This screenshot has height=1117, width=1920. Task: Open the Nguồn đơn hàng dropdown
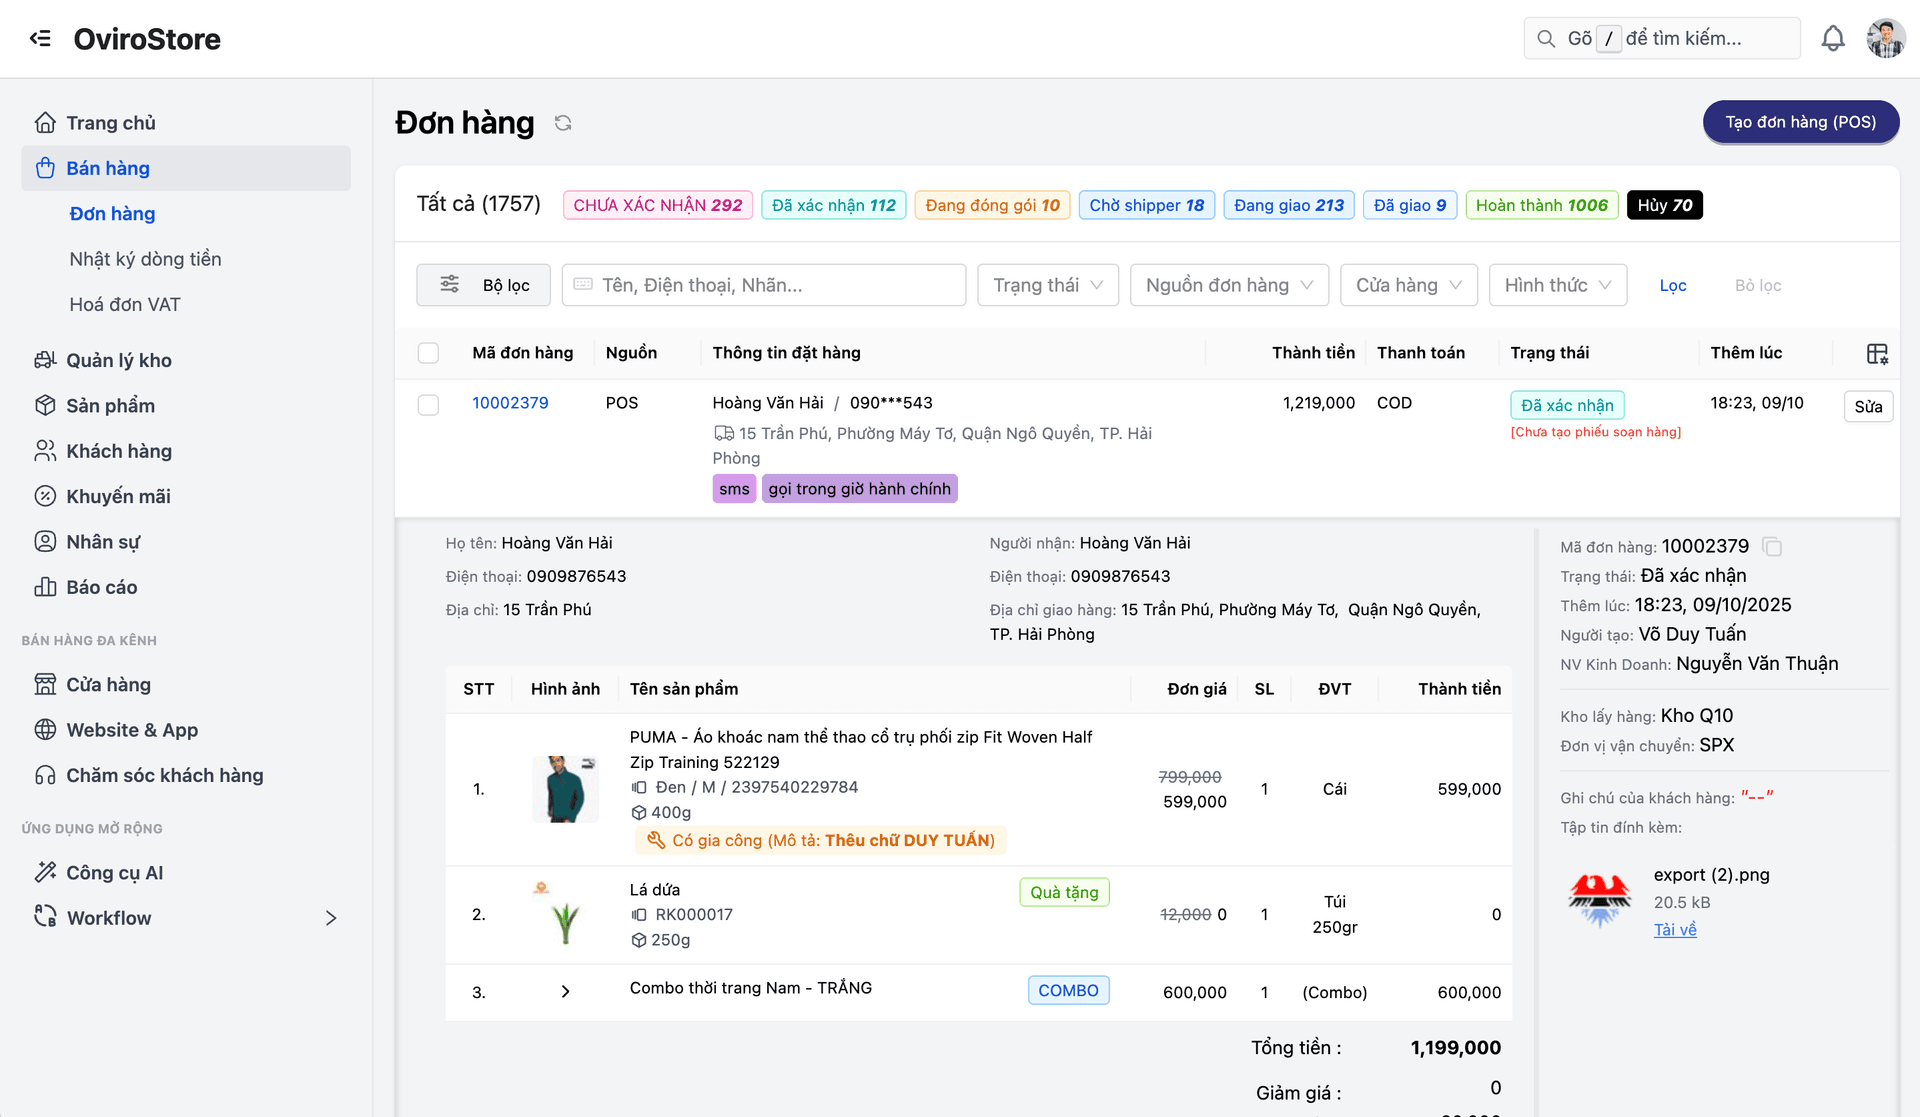point(1228,285)
